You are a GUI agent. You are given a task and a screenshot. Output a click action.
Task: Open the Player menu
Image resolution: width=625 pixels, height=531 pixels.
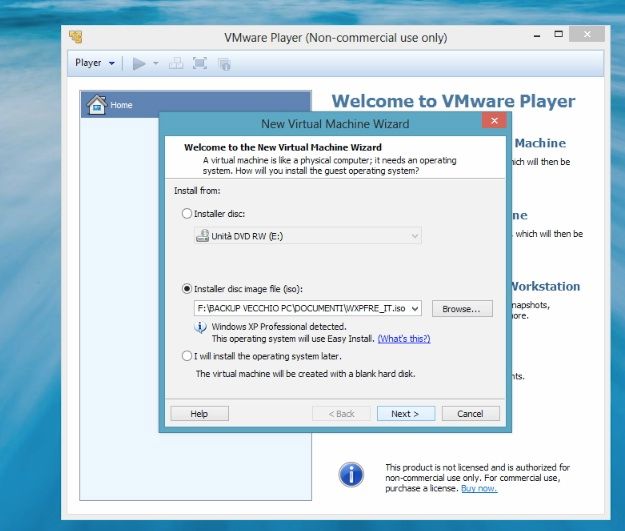point(95,63)
